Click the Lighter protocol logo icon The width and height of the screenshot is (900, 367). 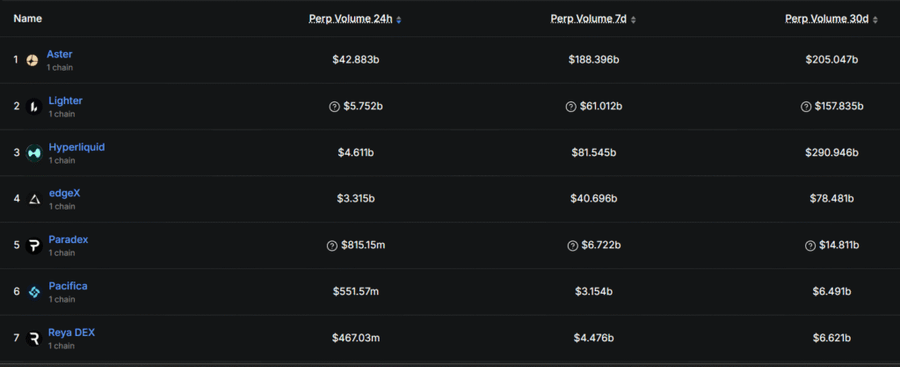click(34, 107)
